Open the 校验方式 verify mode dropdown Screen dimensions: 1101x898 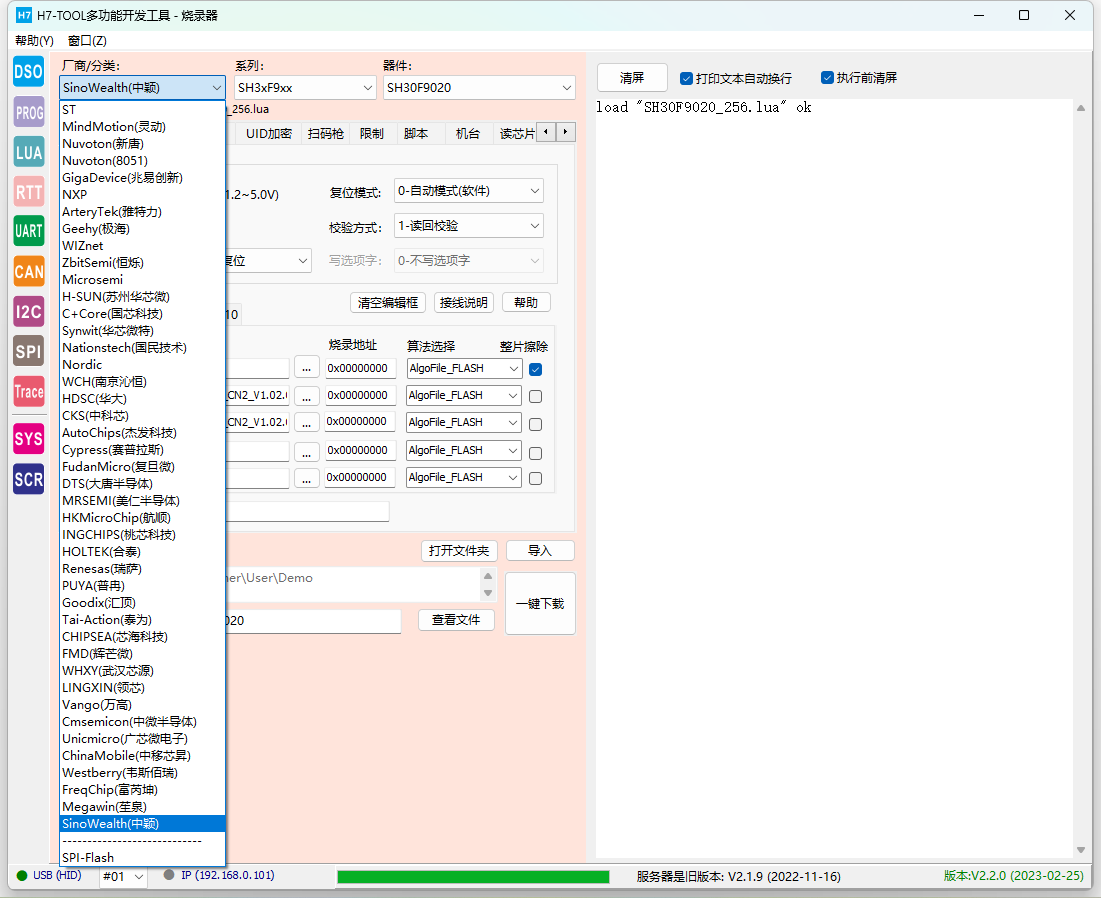(x=468, y=226)
